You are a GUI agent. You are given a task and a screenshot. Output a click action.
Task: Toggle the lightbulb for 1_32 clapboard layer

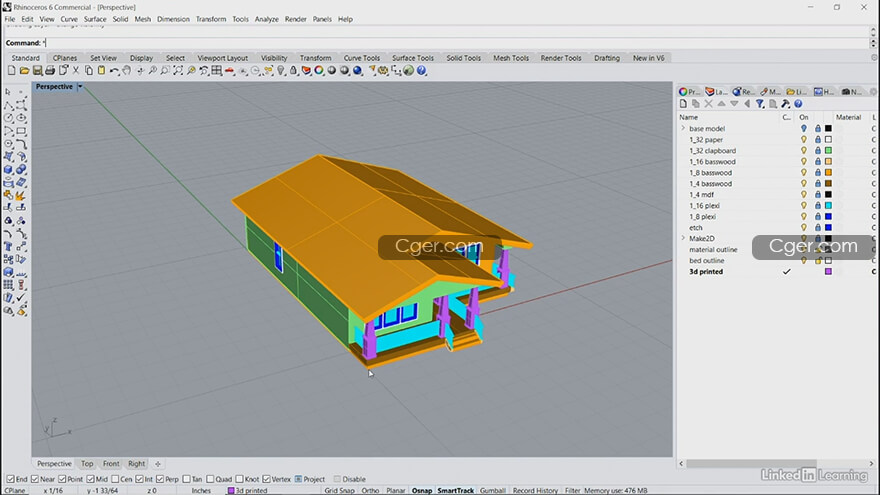pyautogui.click(x=803, y=151)
